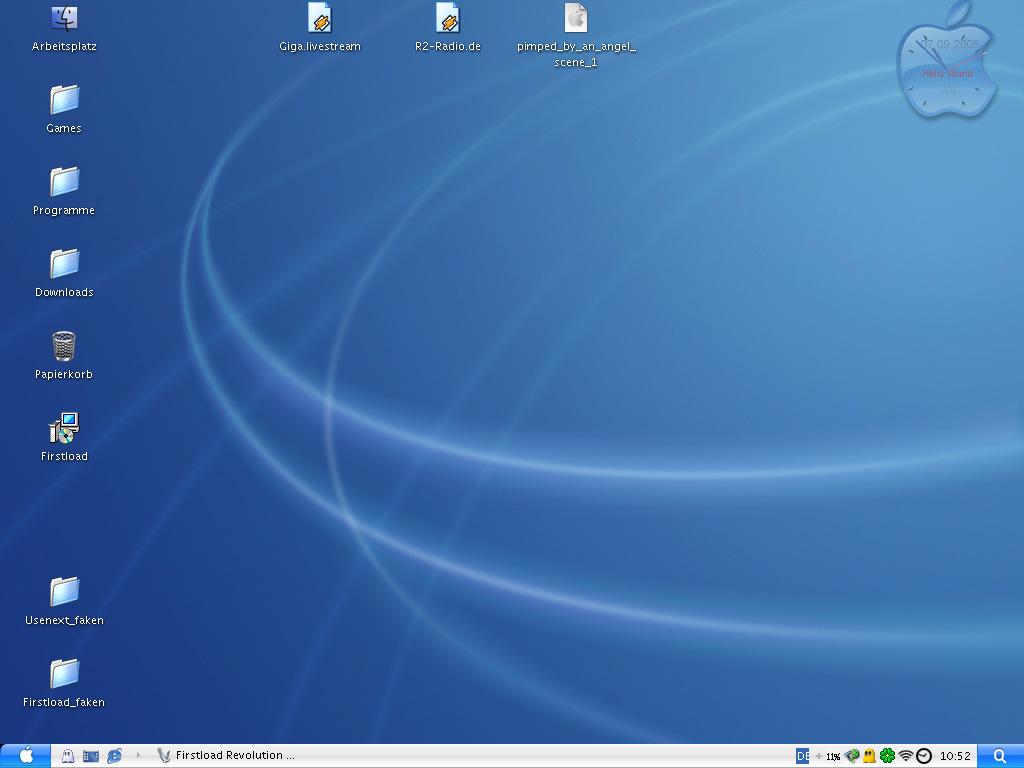The width and height of the screenshot is (1024, 768).
Task: Select the pimped_by_an_angel_scene_1 file
Action: pyautogui.click(x=576, y=35)
